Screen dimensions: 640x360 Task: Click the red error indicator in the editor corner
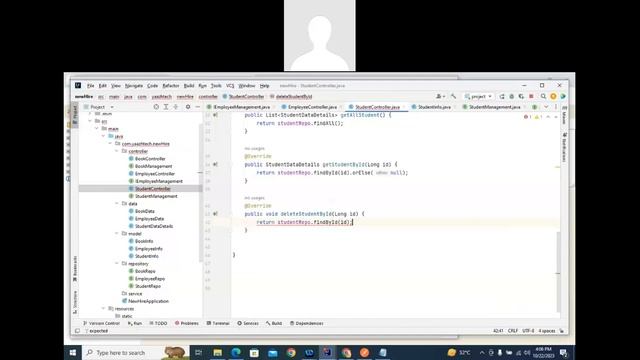[x=527, y=117]
